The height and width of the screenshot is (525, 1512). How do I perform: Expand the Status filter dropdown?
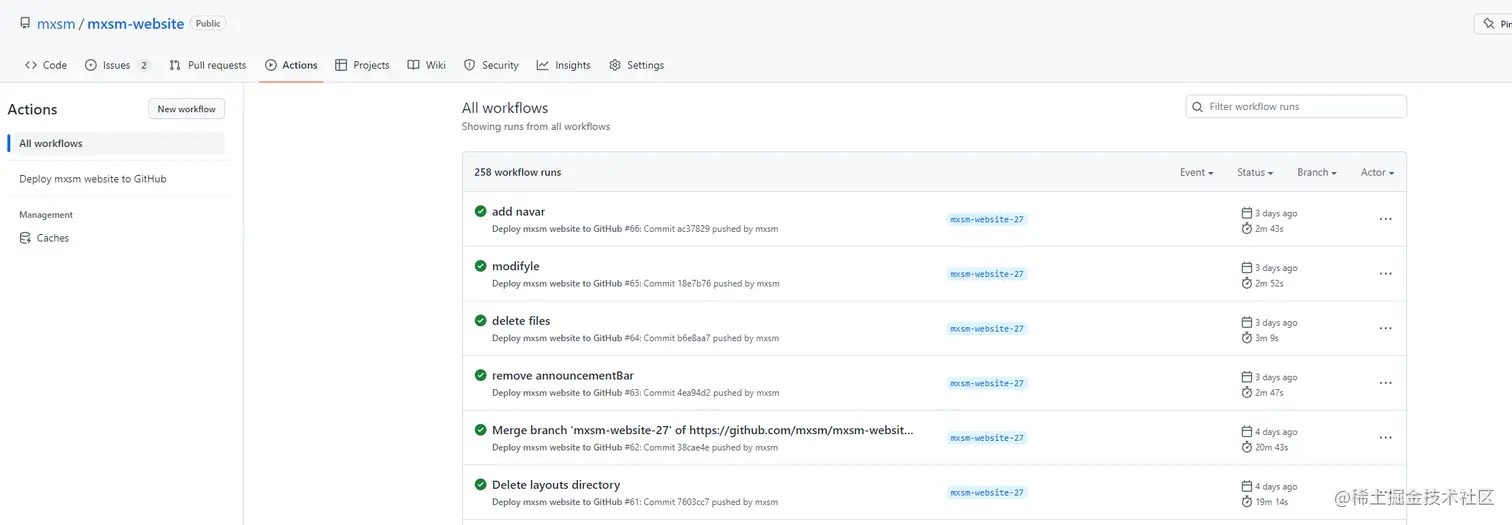[x=1255, y=172]
